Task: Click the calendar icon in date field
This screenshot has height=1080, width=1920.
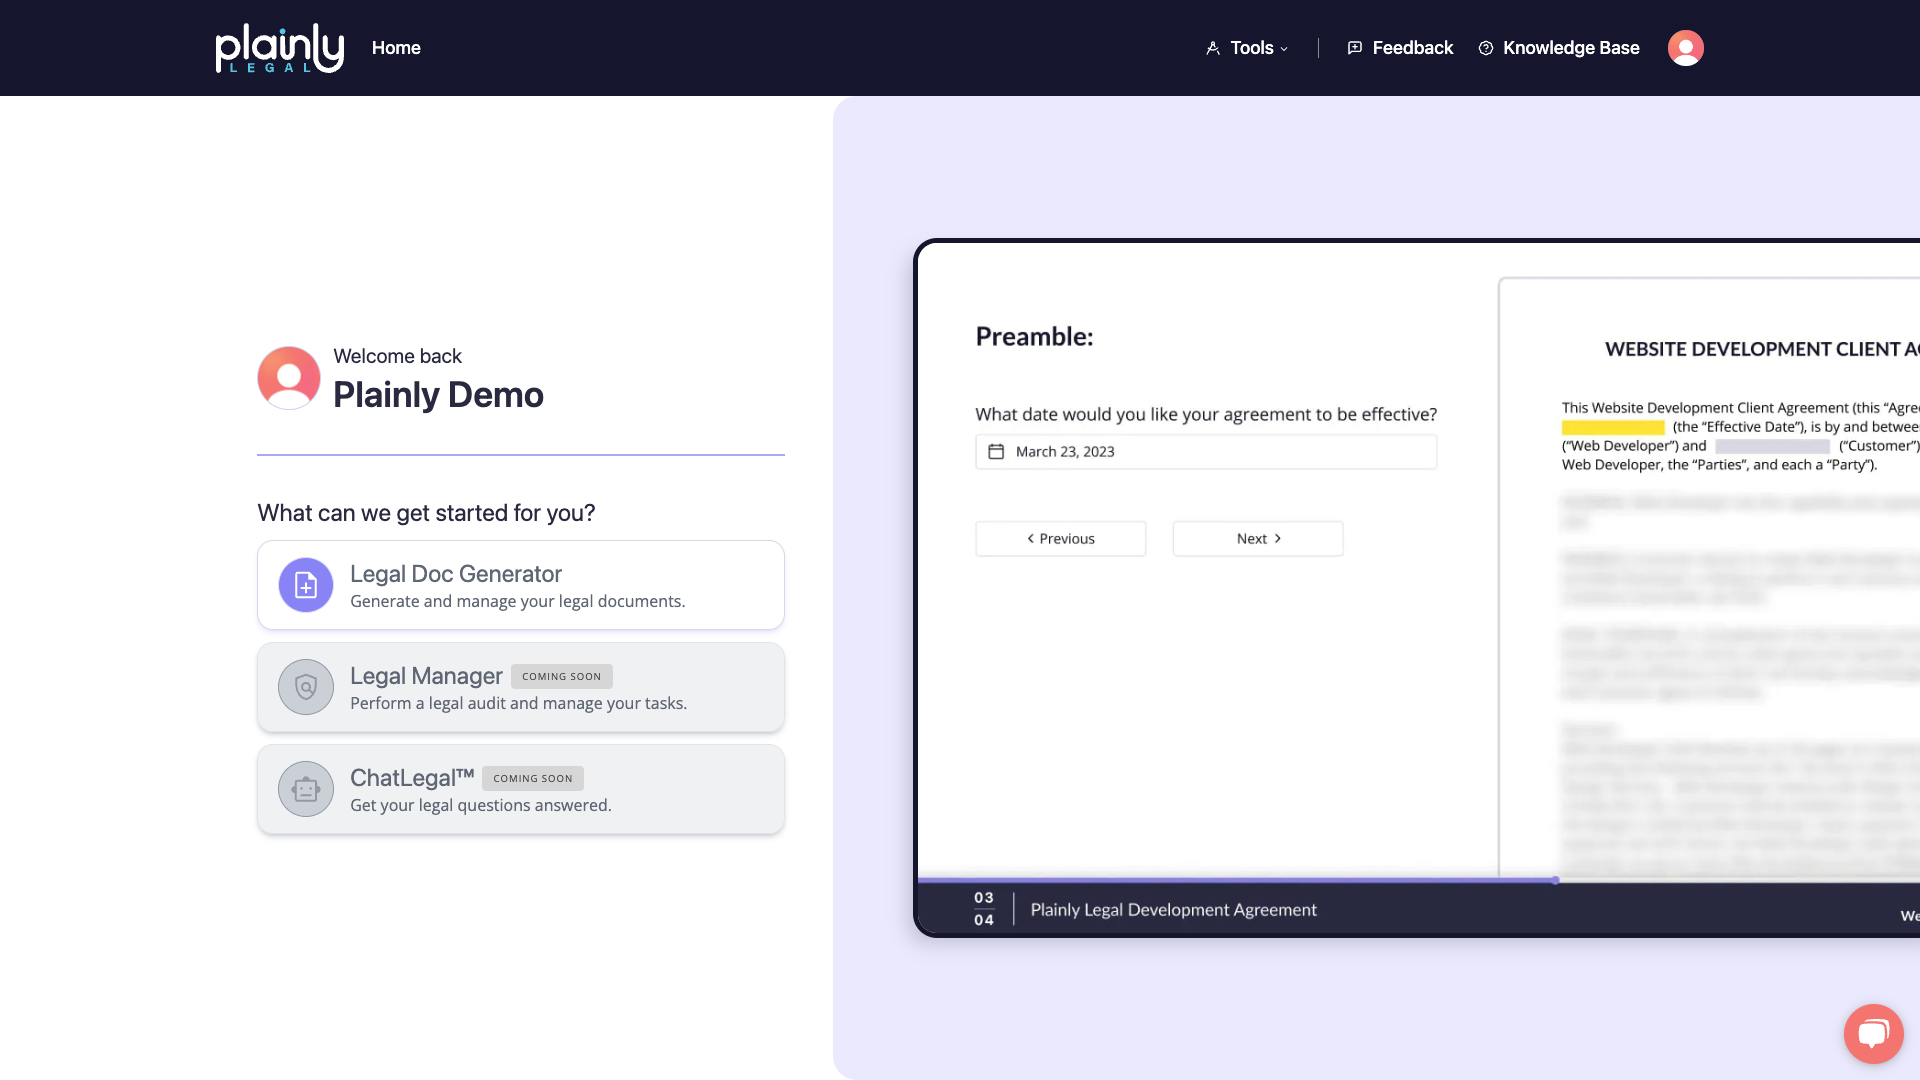Action: pos(996,452)
